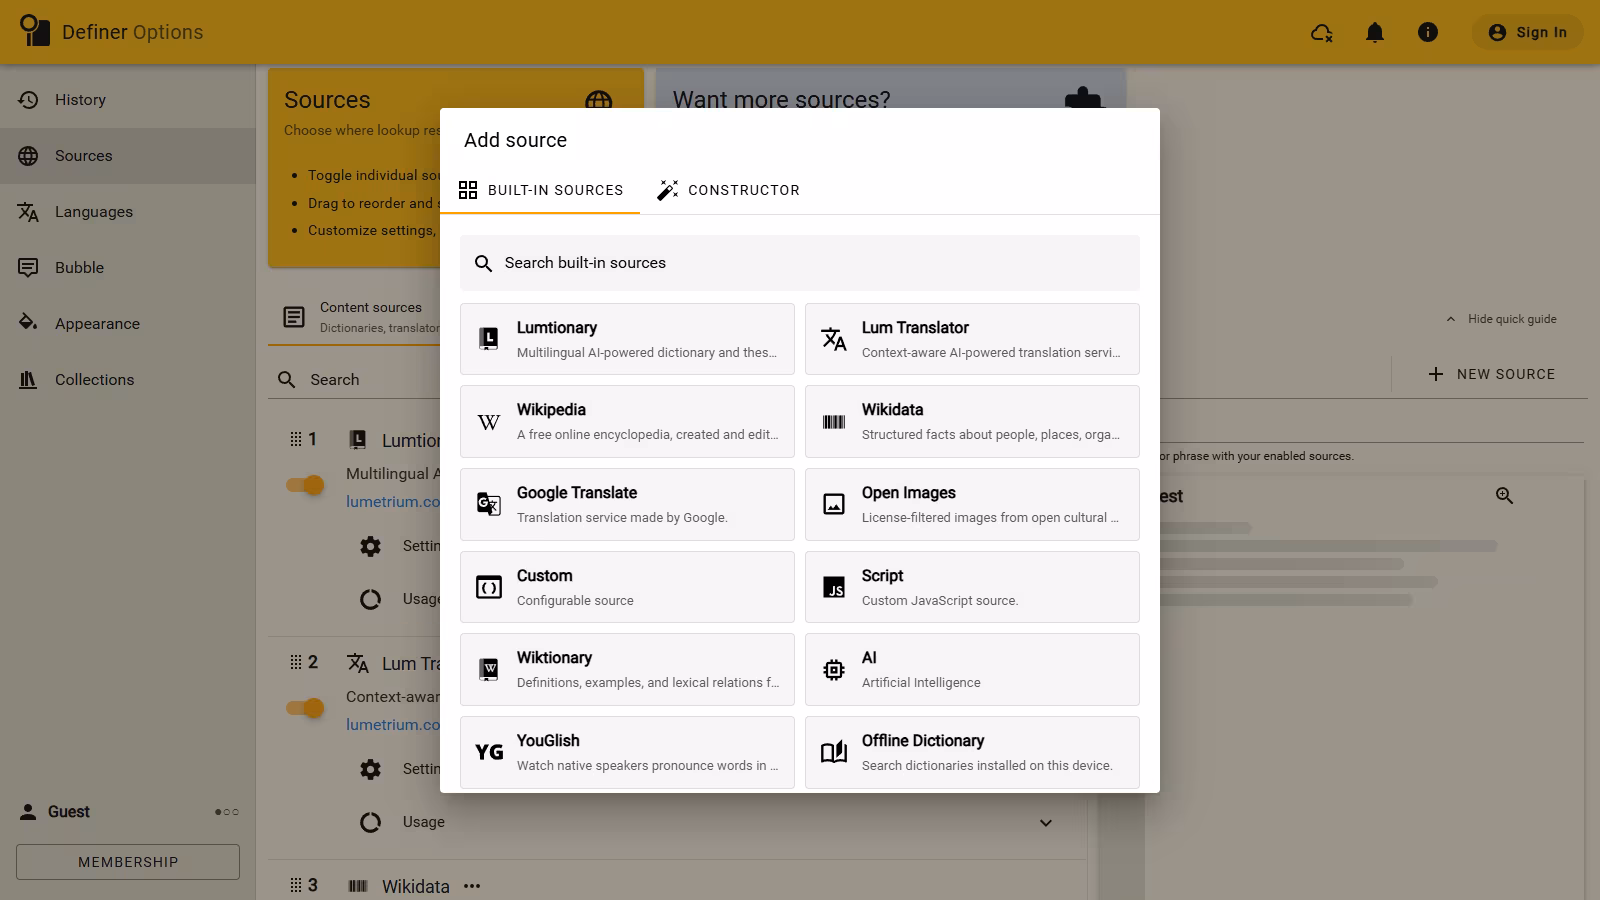The height and width of the screenshot is (900, 1600).
Task: Choose the Wikipedia source title
Action: click(x=551, y=410)
